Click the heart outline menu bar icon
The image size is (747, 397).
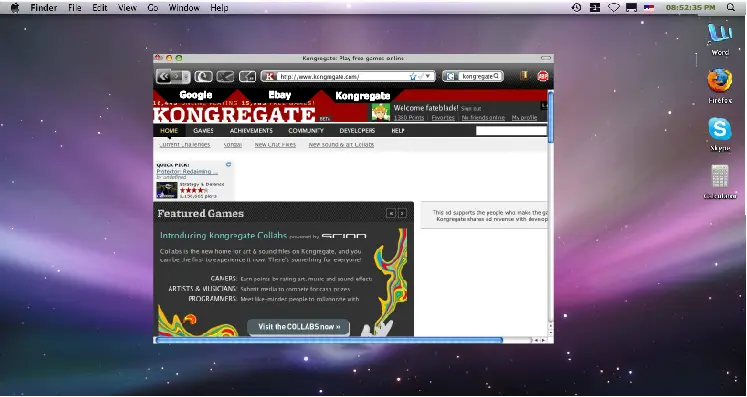[x=614, y=8]
